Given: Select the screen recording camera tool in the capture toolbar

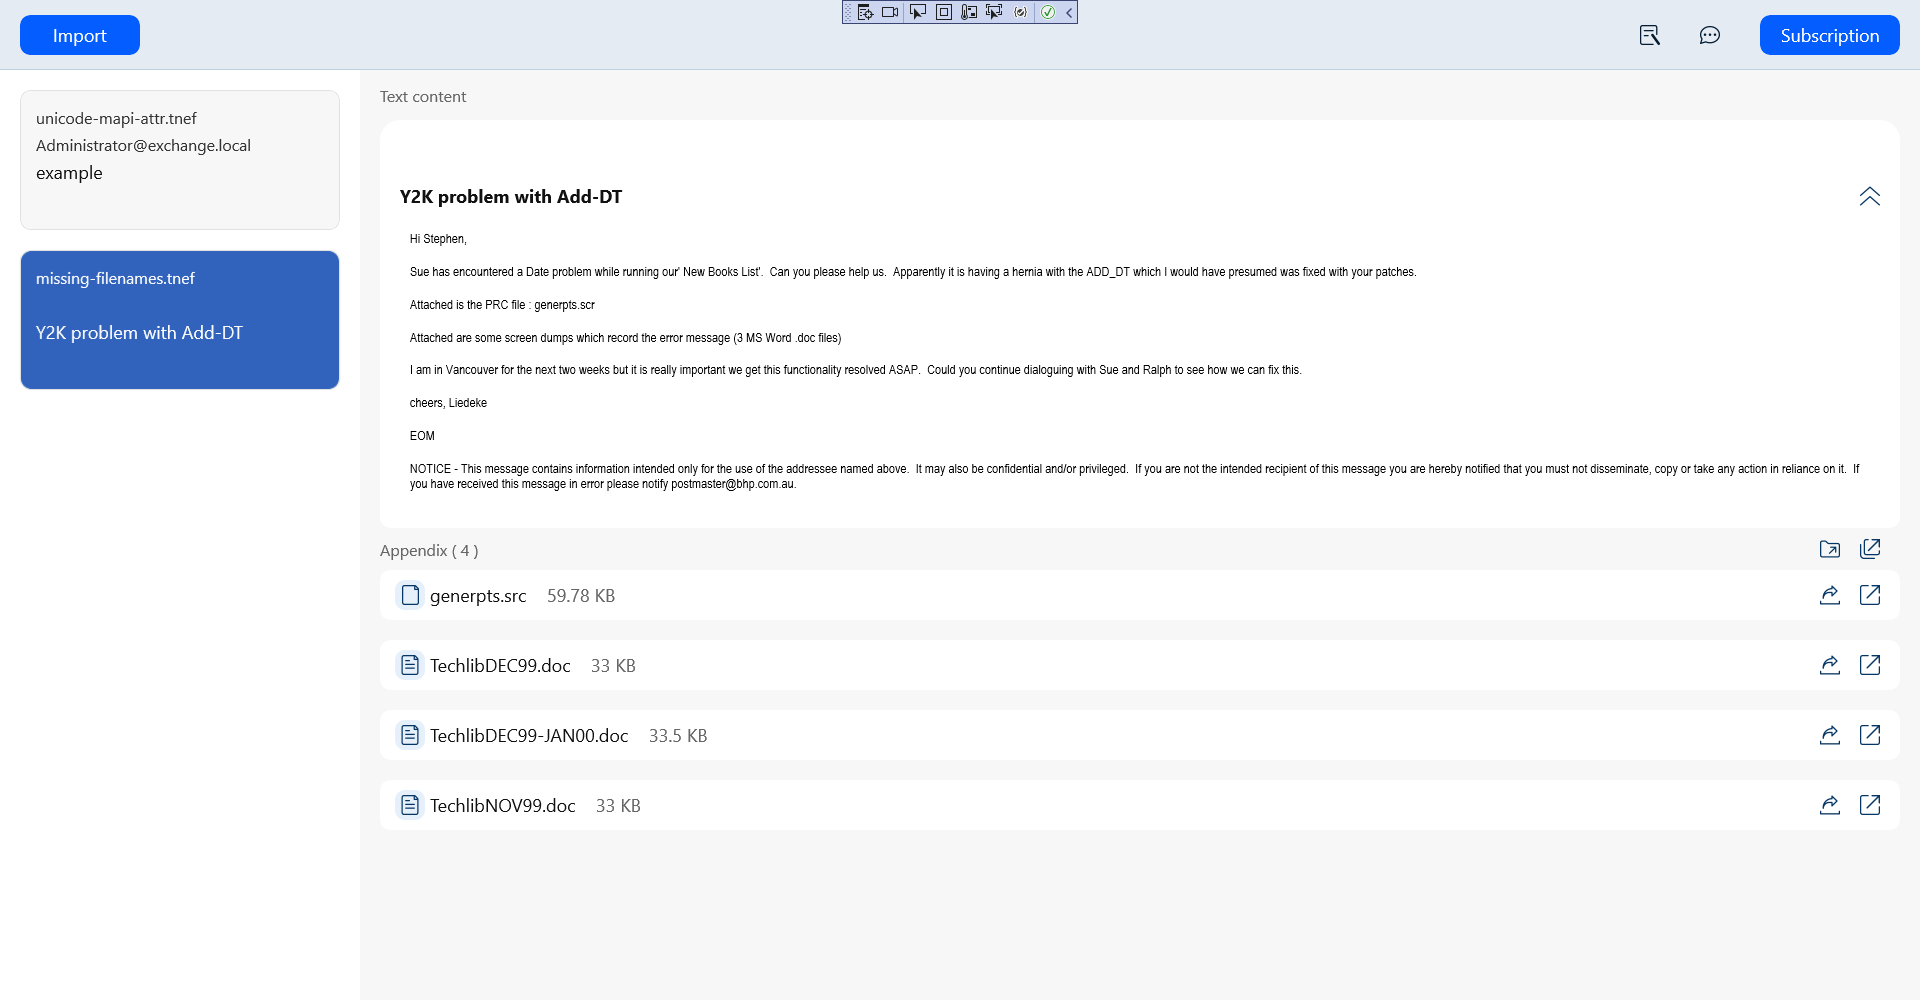Looking at the screenshot, I should point(890,12).
